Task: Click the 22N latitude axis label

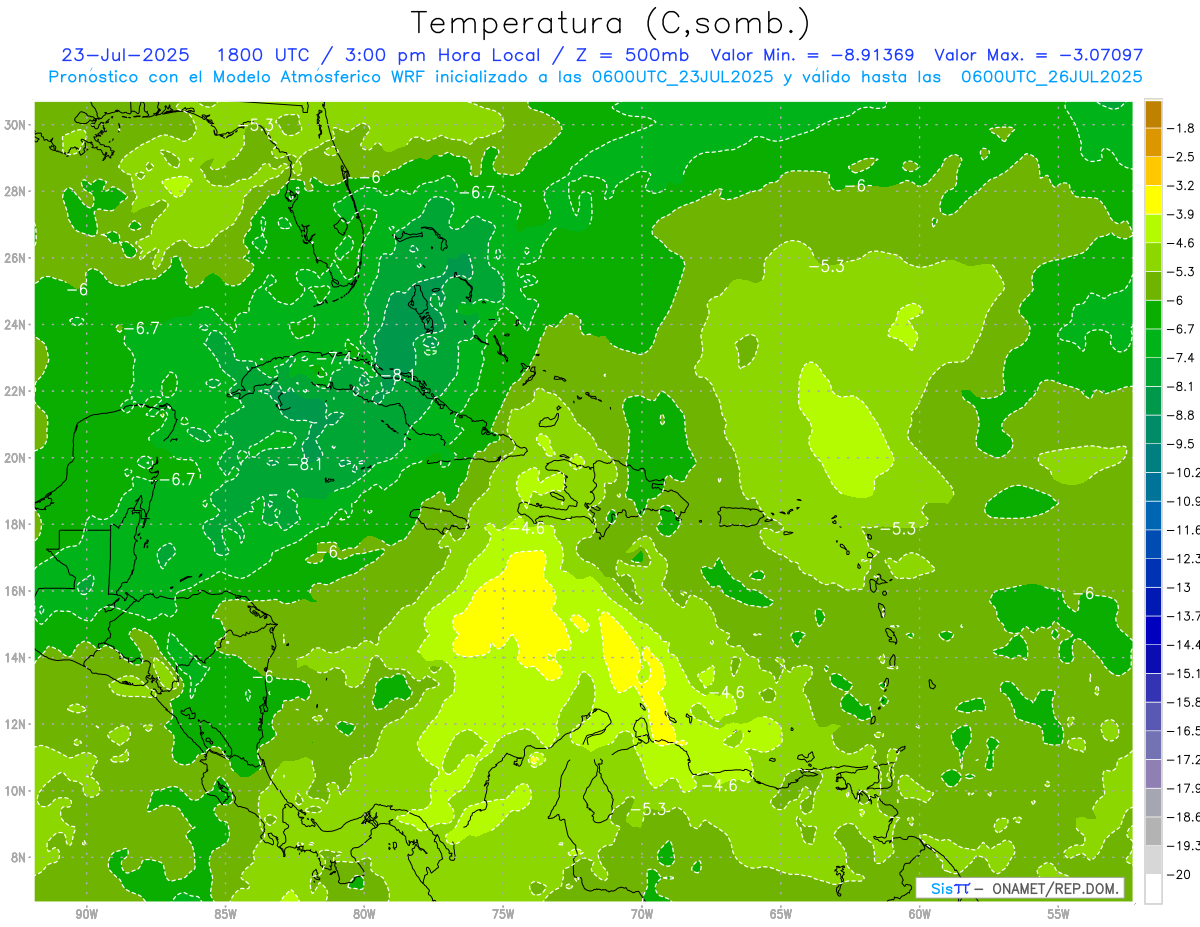Action: click(15, 391)
